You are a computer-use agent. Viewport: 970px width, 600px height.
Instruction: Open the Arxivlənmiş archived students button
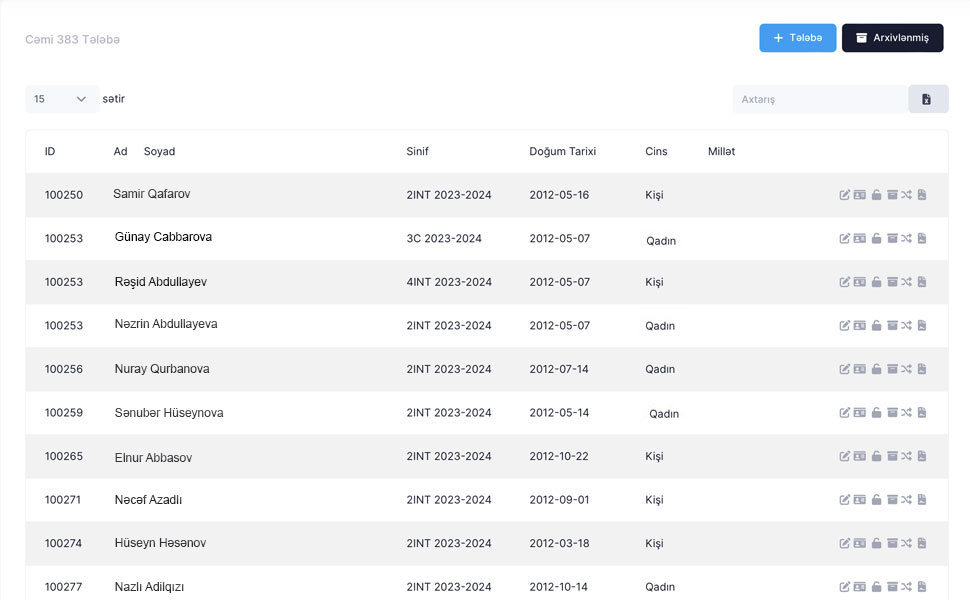pos(892,38)
